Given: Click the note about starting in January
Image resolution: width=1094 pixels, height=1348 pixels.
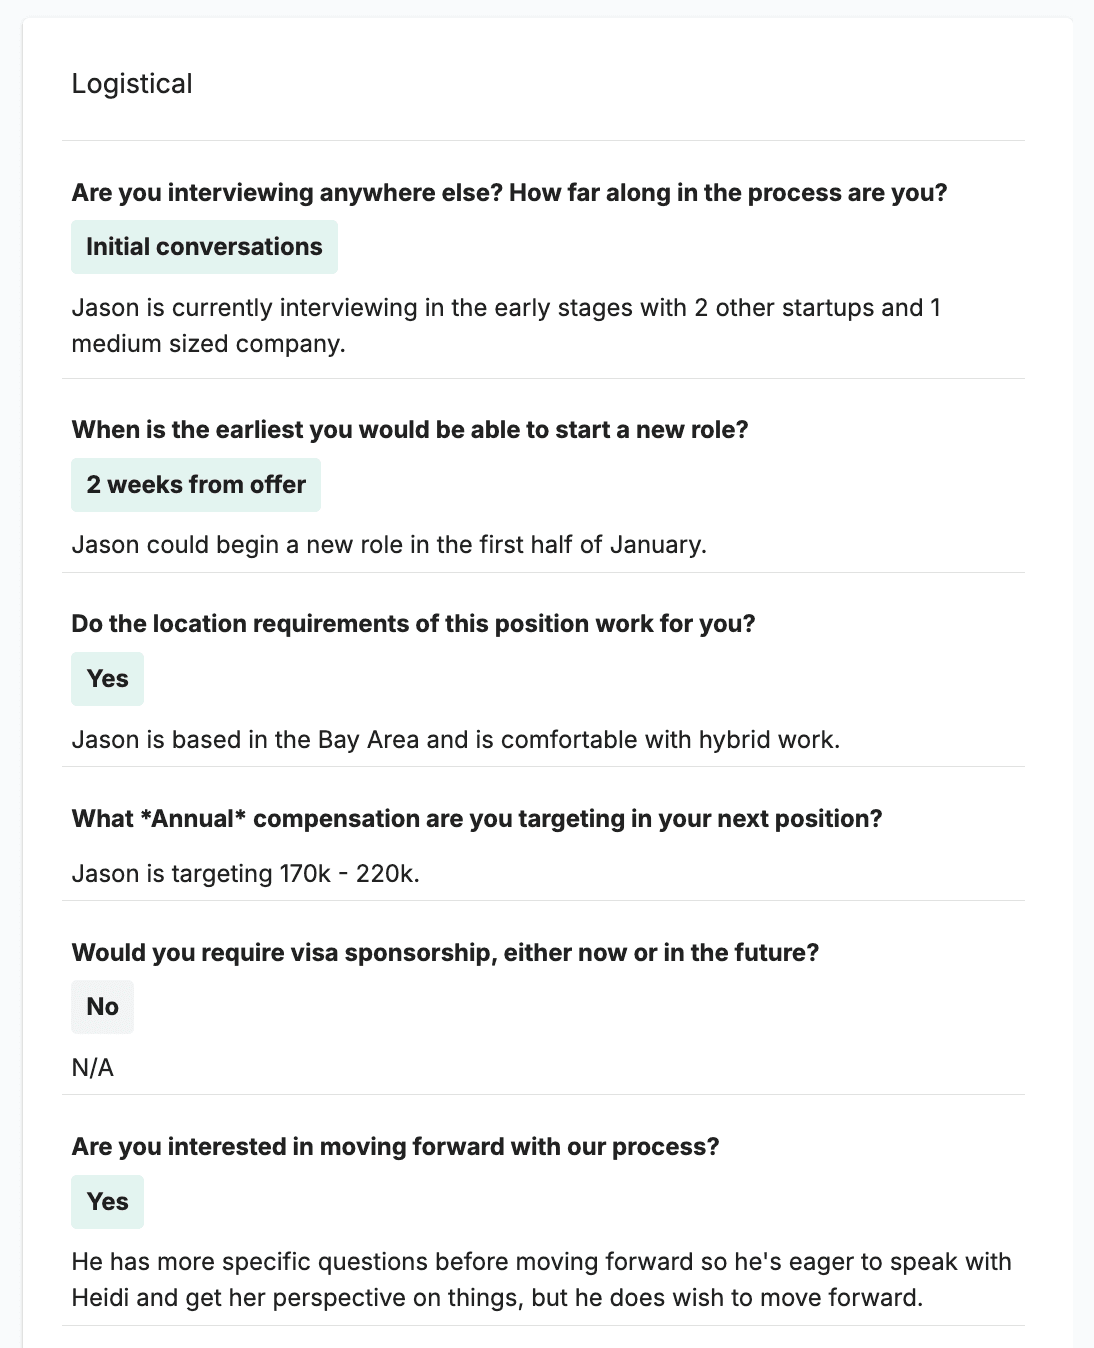Looking at the screenshot, I should [x=389, y=545].
